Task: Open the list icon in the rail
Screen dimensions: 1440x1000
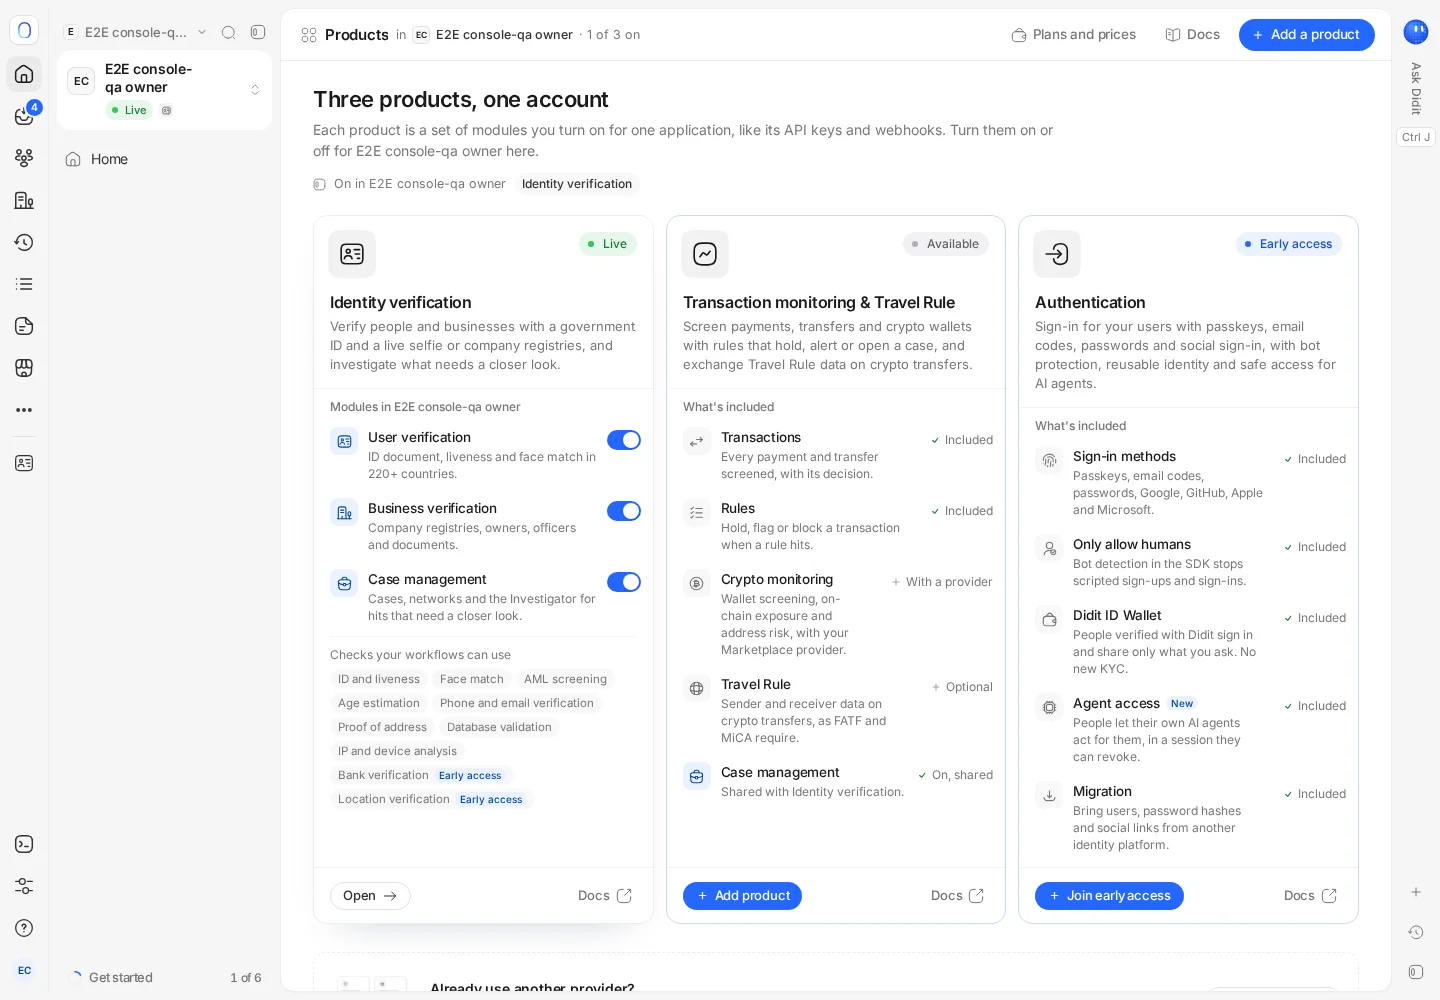Action: [24, 284]
